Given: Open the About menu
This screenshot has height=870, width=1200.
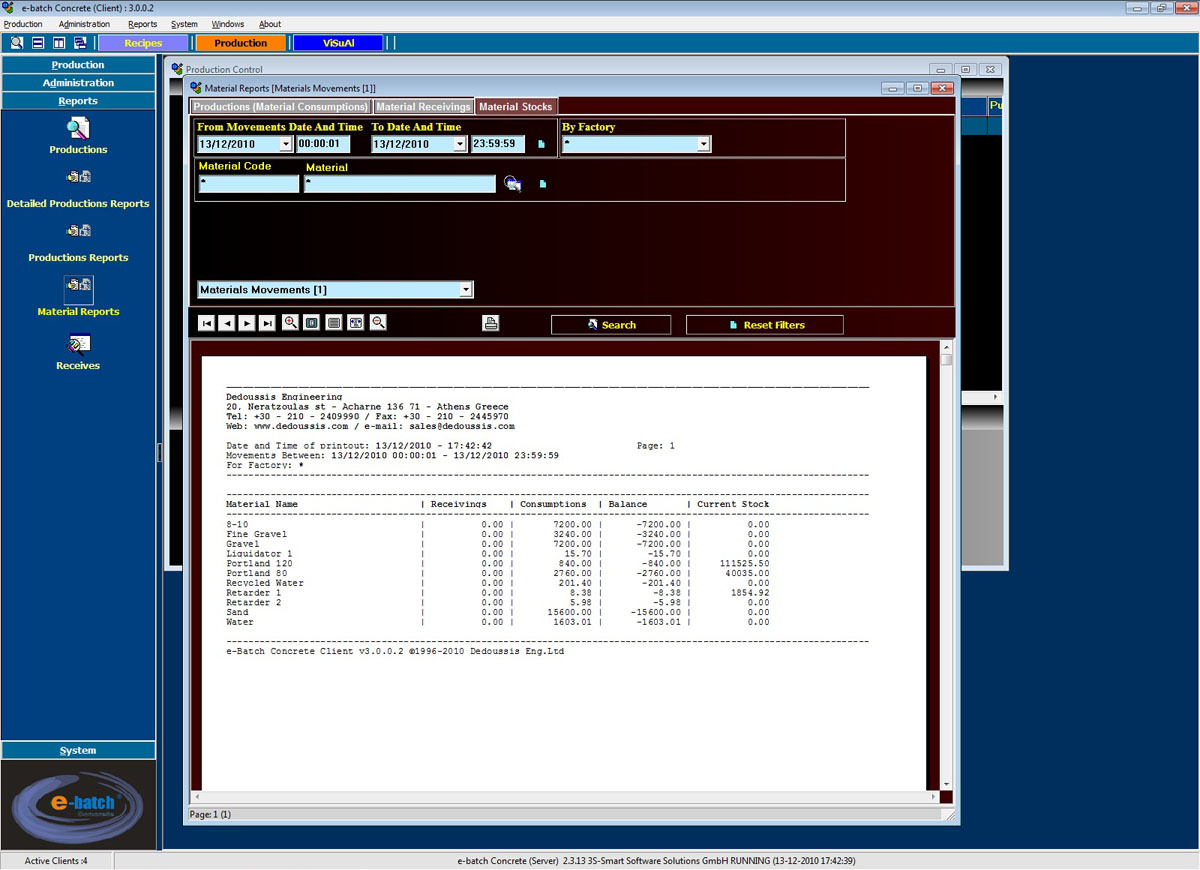Looking at the screenshot, I should click(270, 24).
